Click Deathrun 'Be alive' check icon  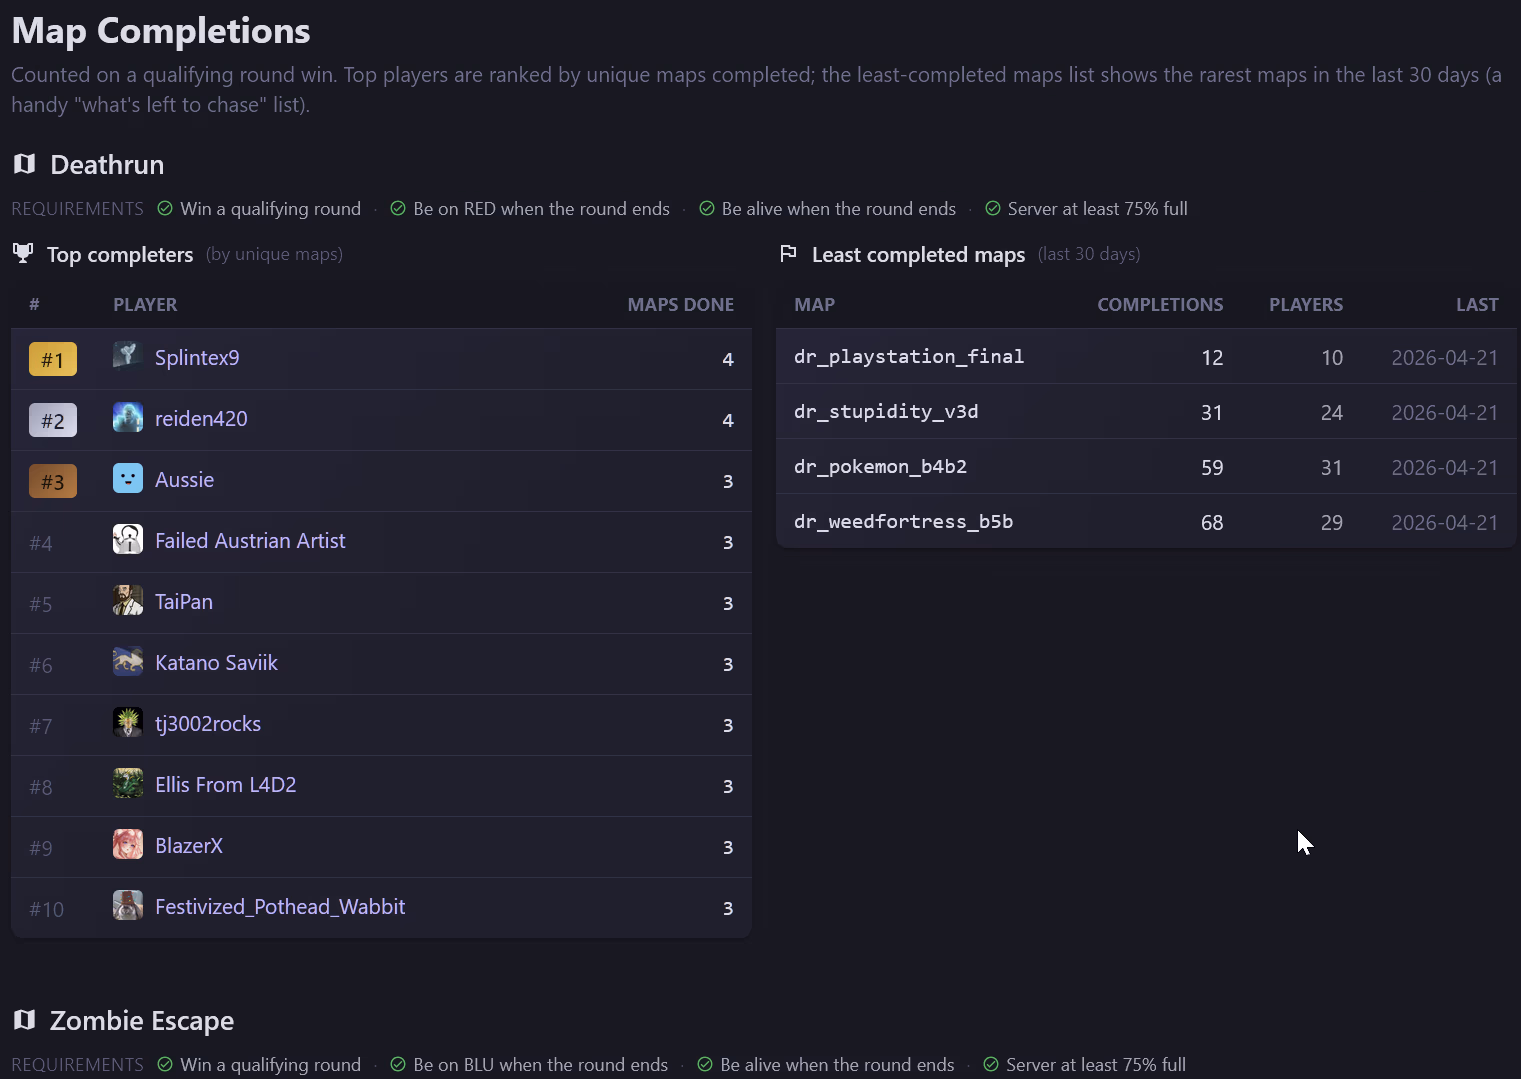[x=707, y=208]
